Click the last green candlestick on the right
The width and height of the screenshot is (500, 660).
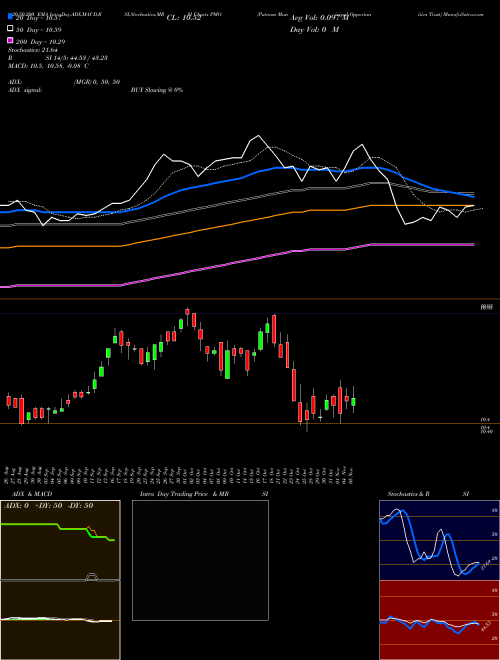pyautogui.click(x=353, y=402)
